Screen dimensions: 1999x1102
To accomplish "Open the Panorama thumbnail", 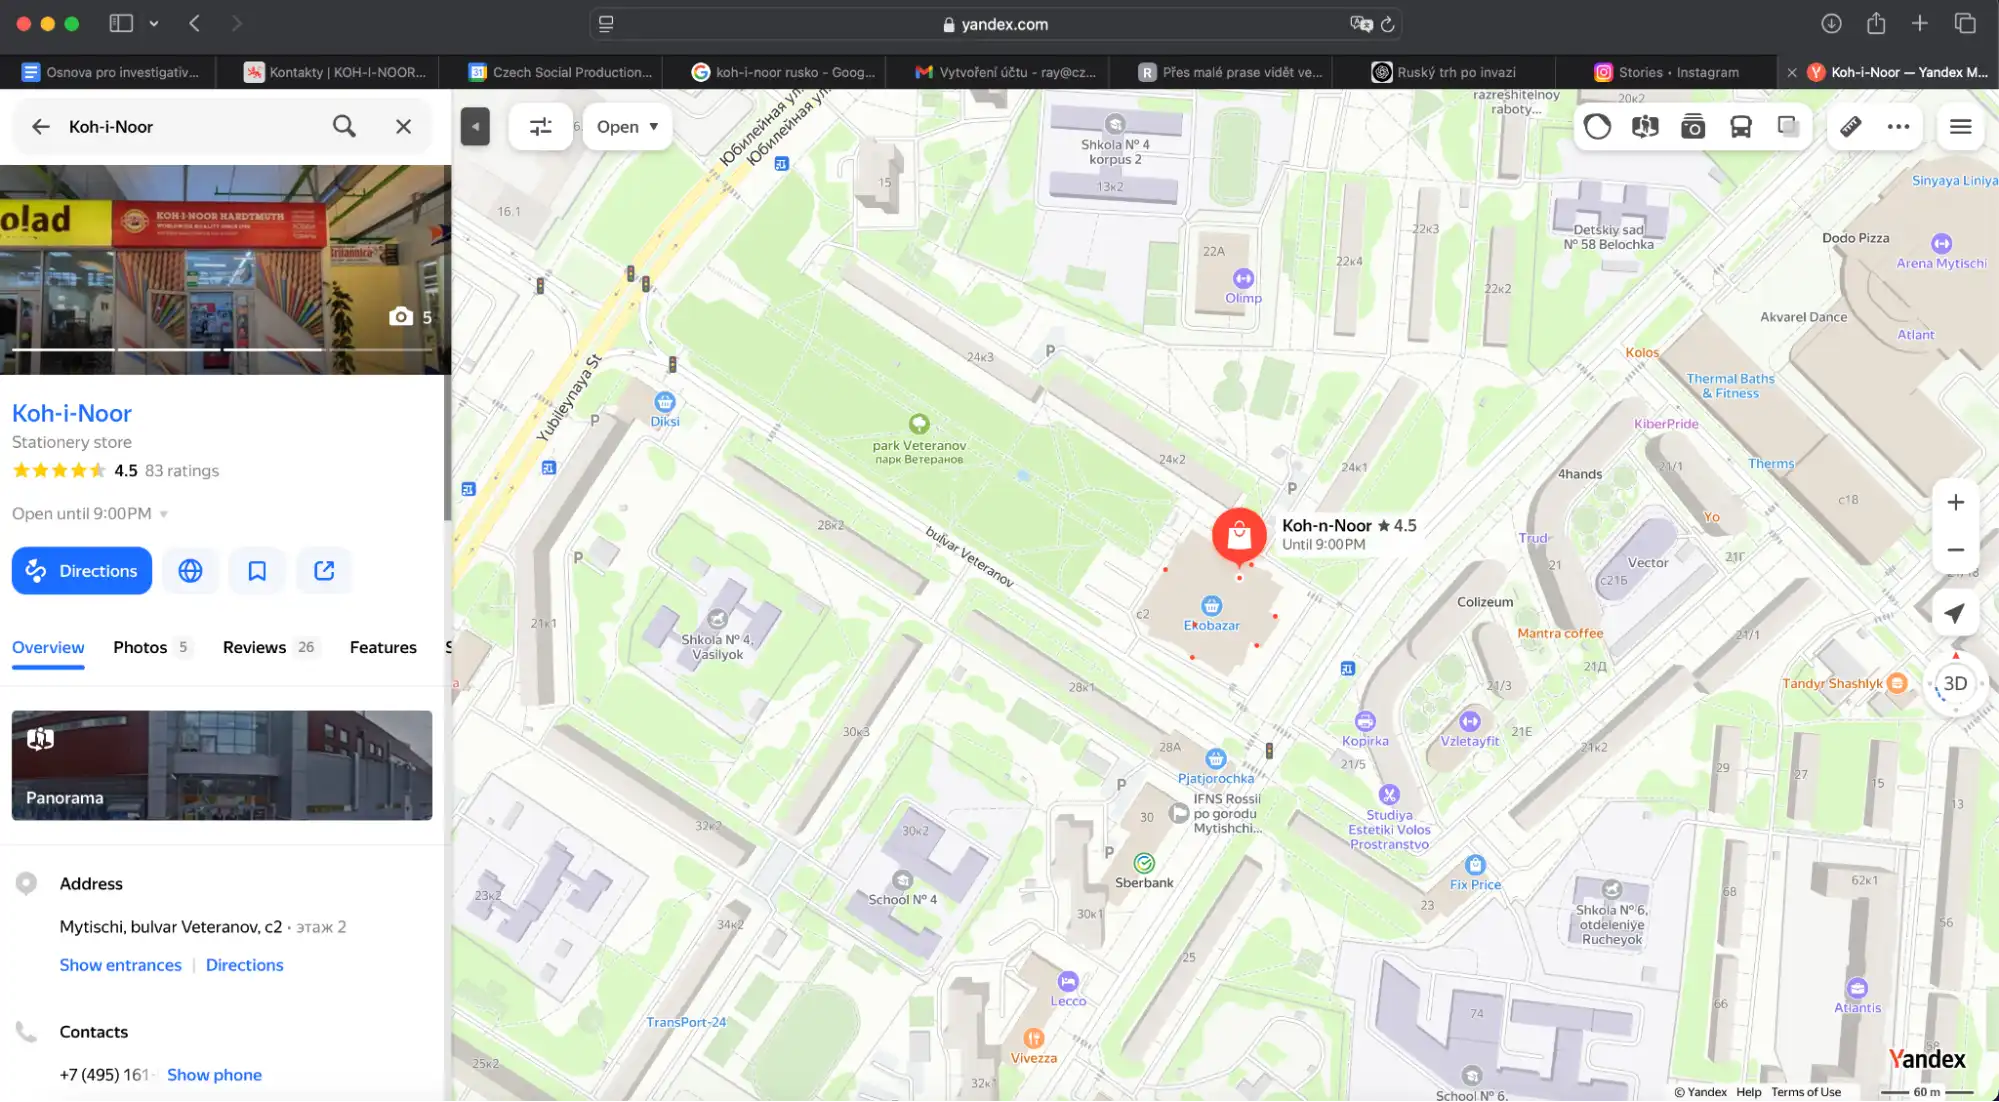I will pyautogui.click(x=222, y=766).
